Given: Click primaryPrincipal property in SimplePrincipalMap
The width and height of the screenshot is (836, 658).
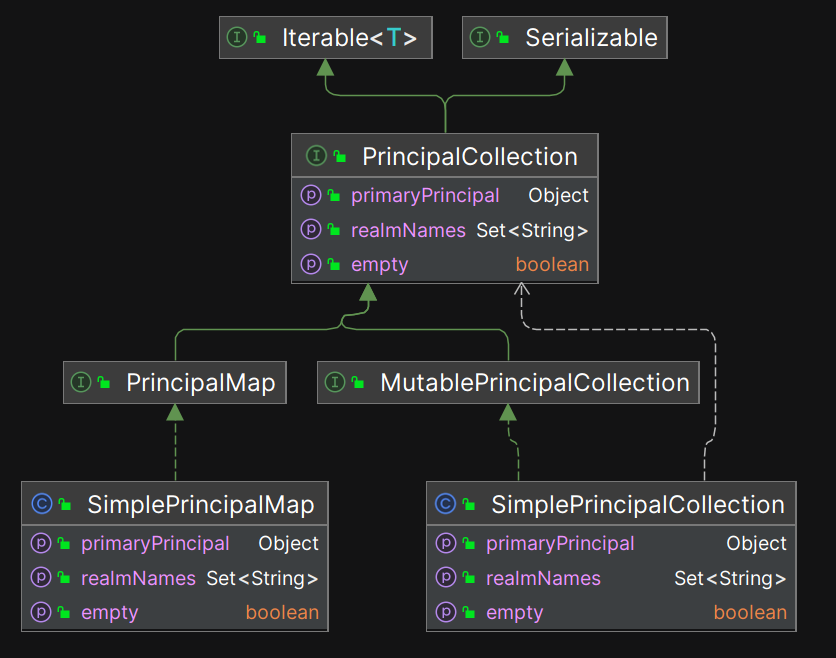Looking at the screenshot, I should pos(155,543).
